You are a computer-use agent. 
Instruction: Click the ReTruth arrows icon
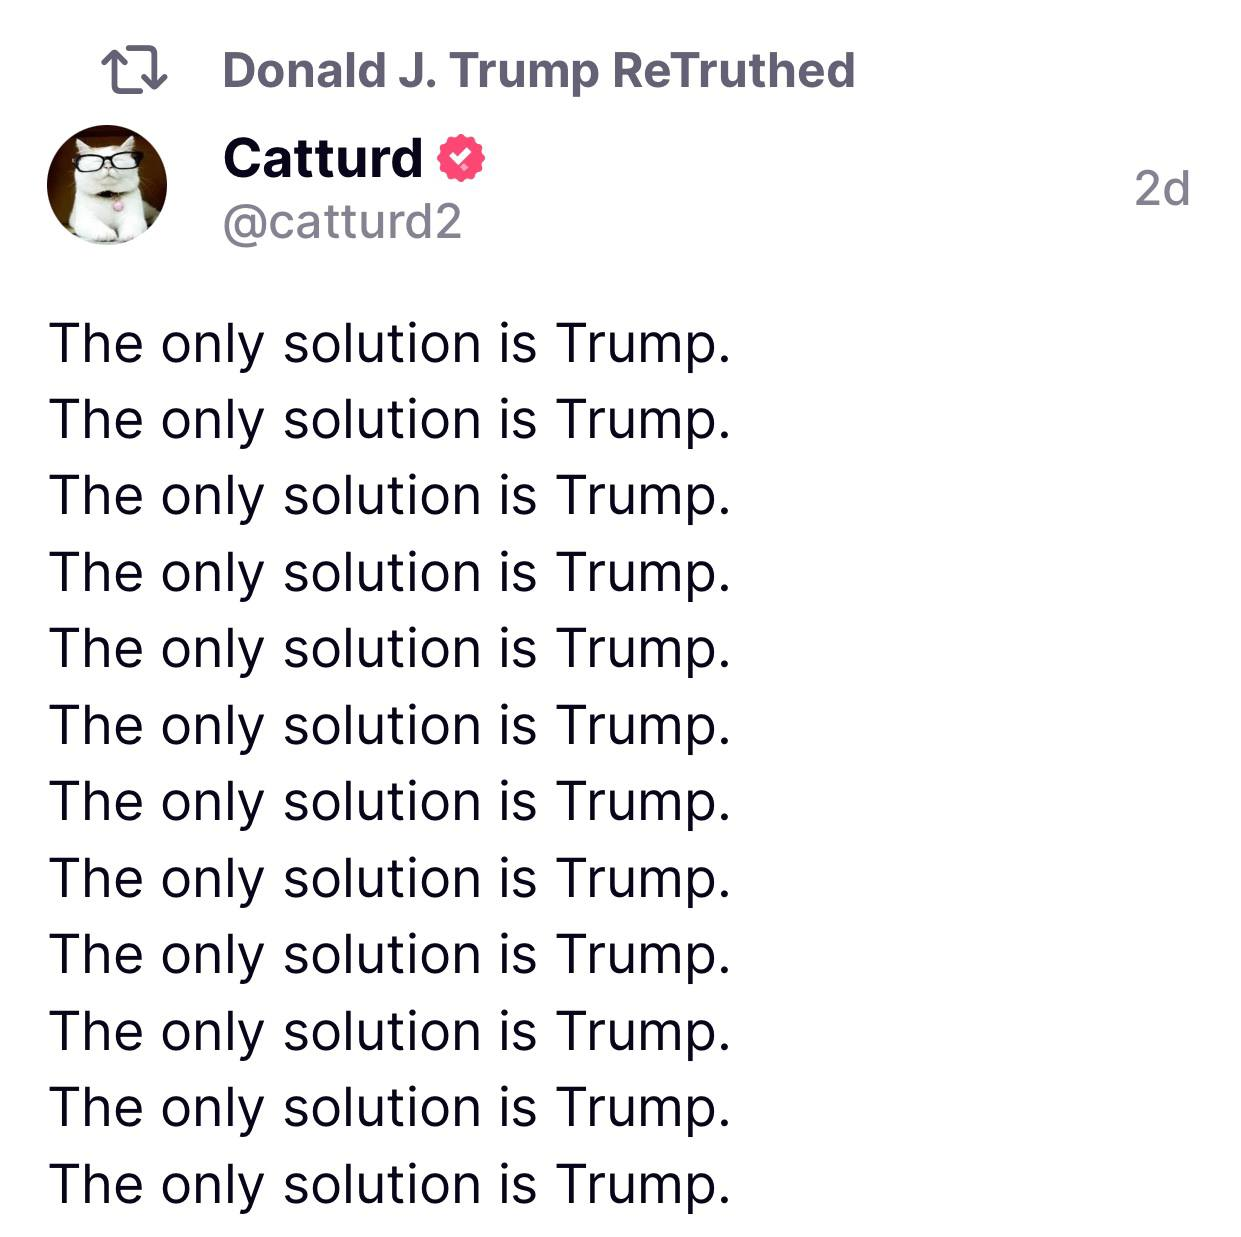(134, 71)
